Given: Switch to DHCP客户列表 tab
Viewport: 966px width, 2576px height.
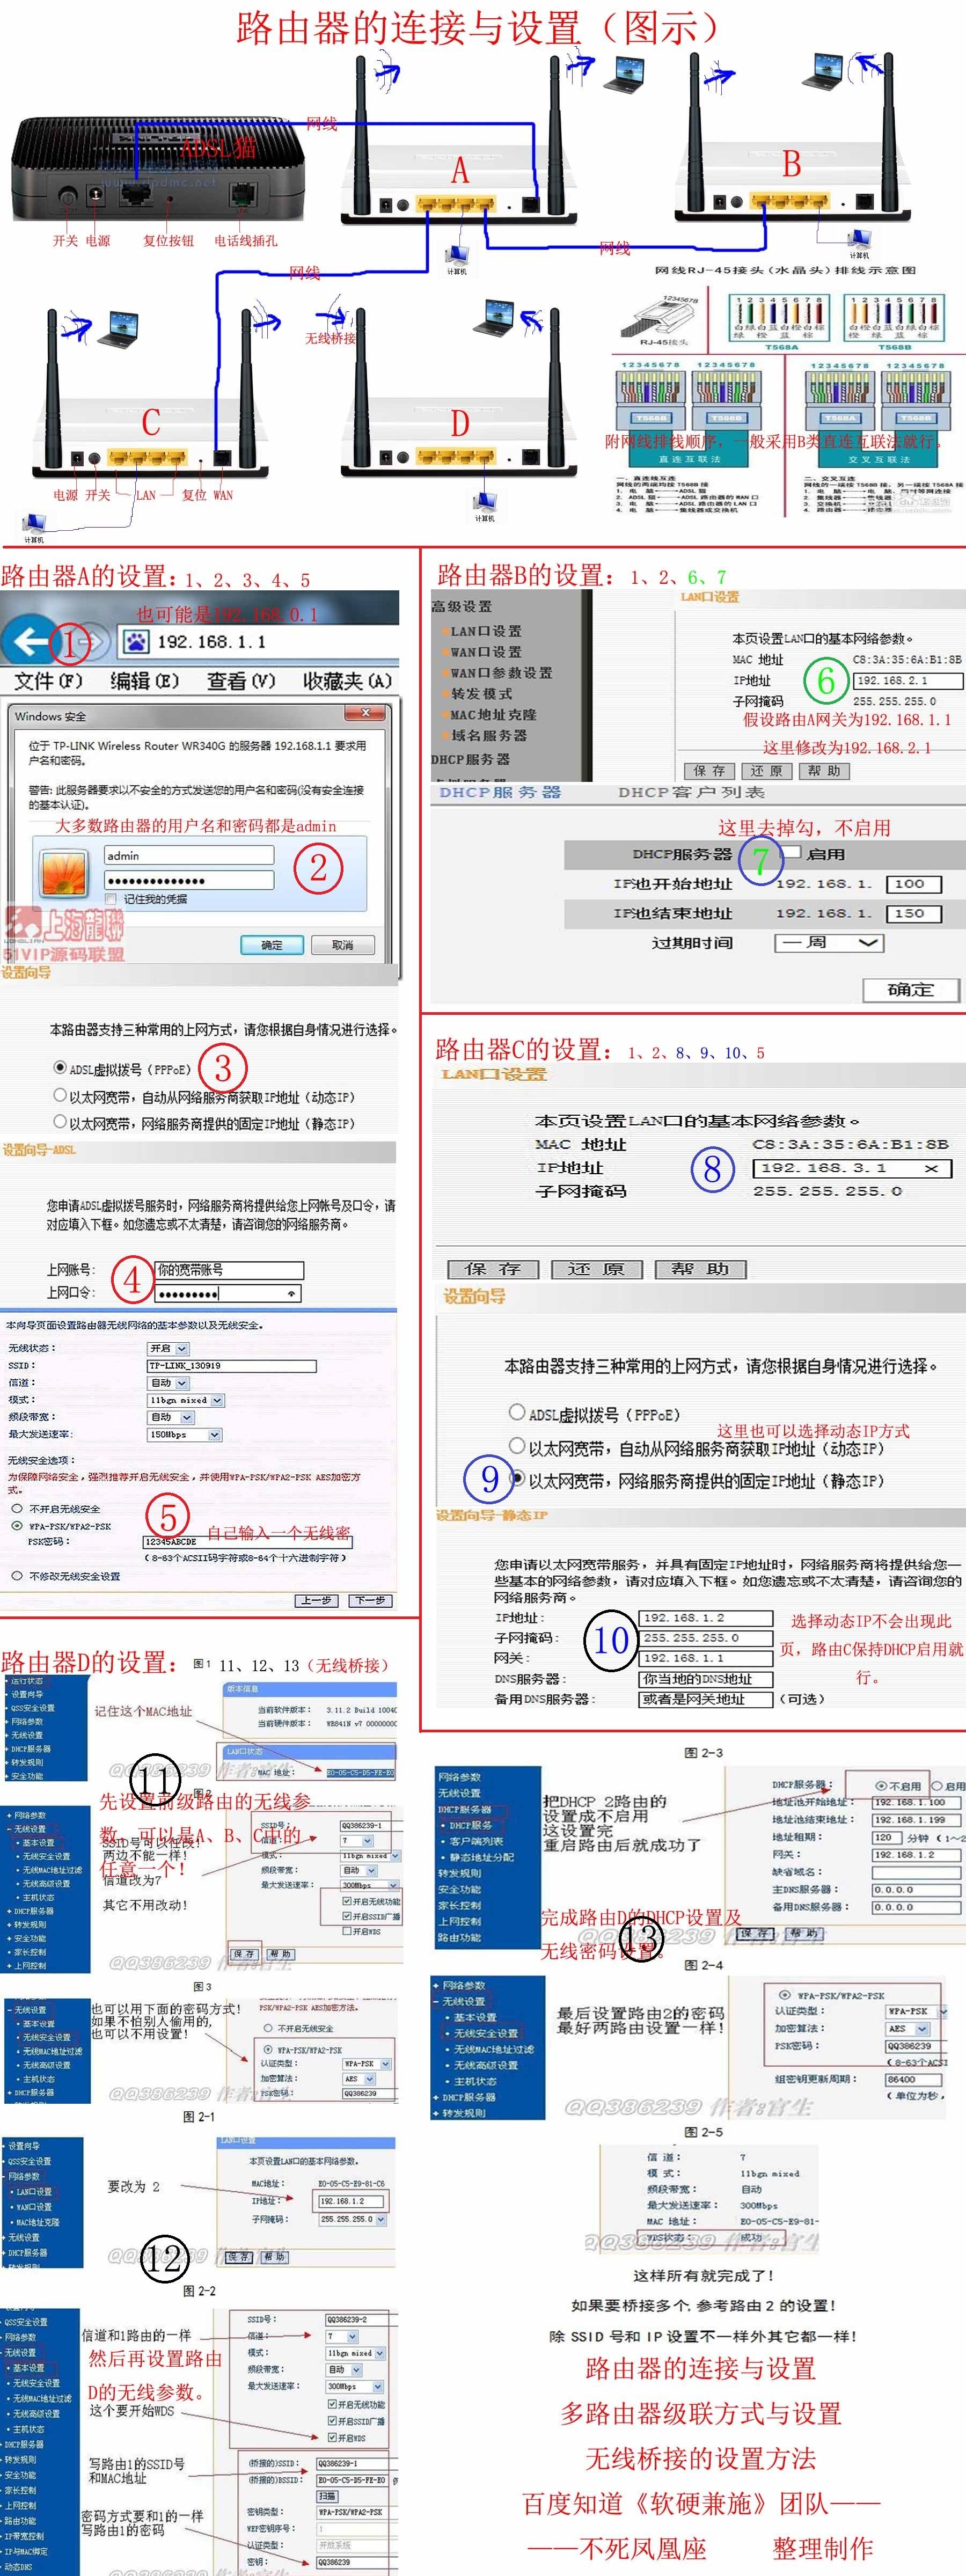Looking at the screenshot, I should pos(691,792).
